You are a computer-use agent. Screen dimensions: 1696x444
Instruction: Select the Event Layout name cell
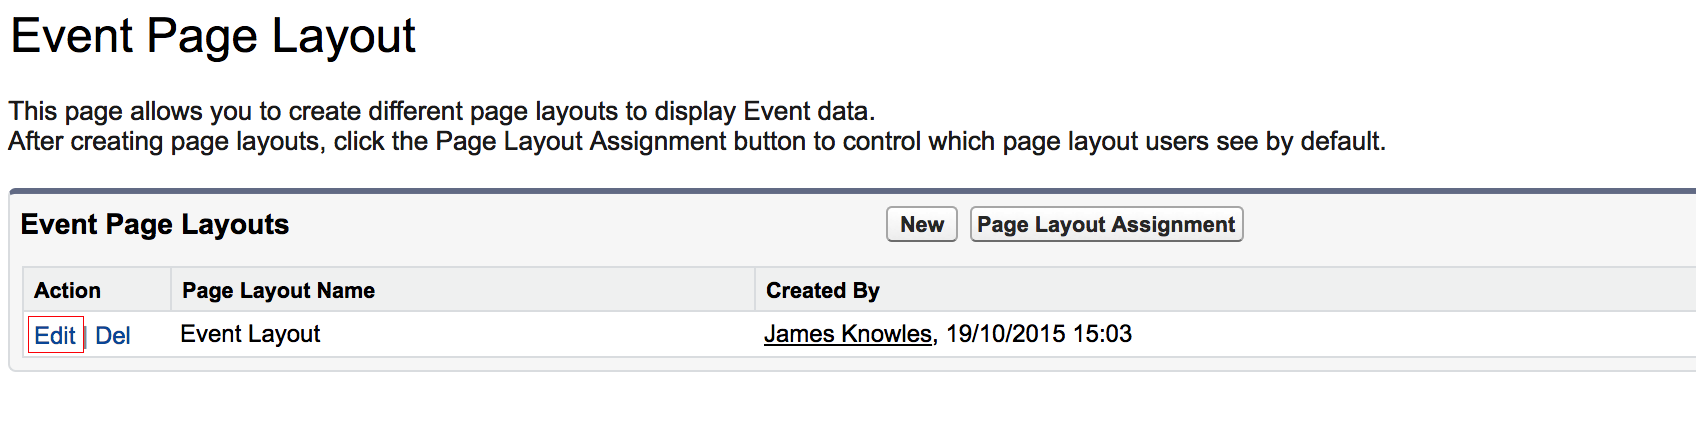(250, 334)
